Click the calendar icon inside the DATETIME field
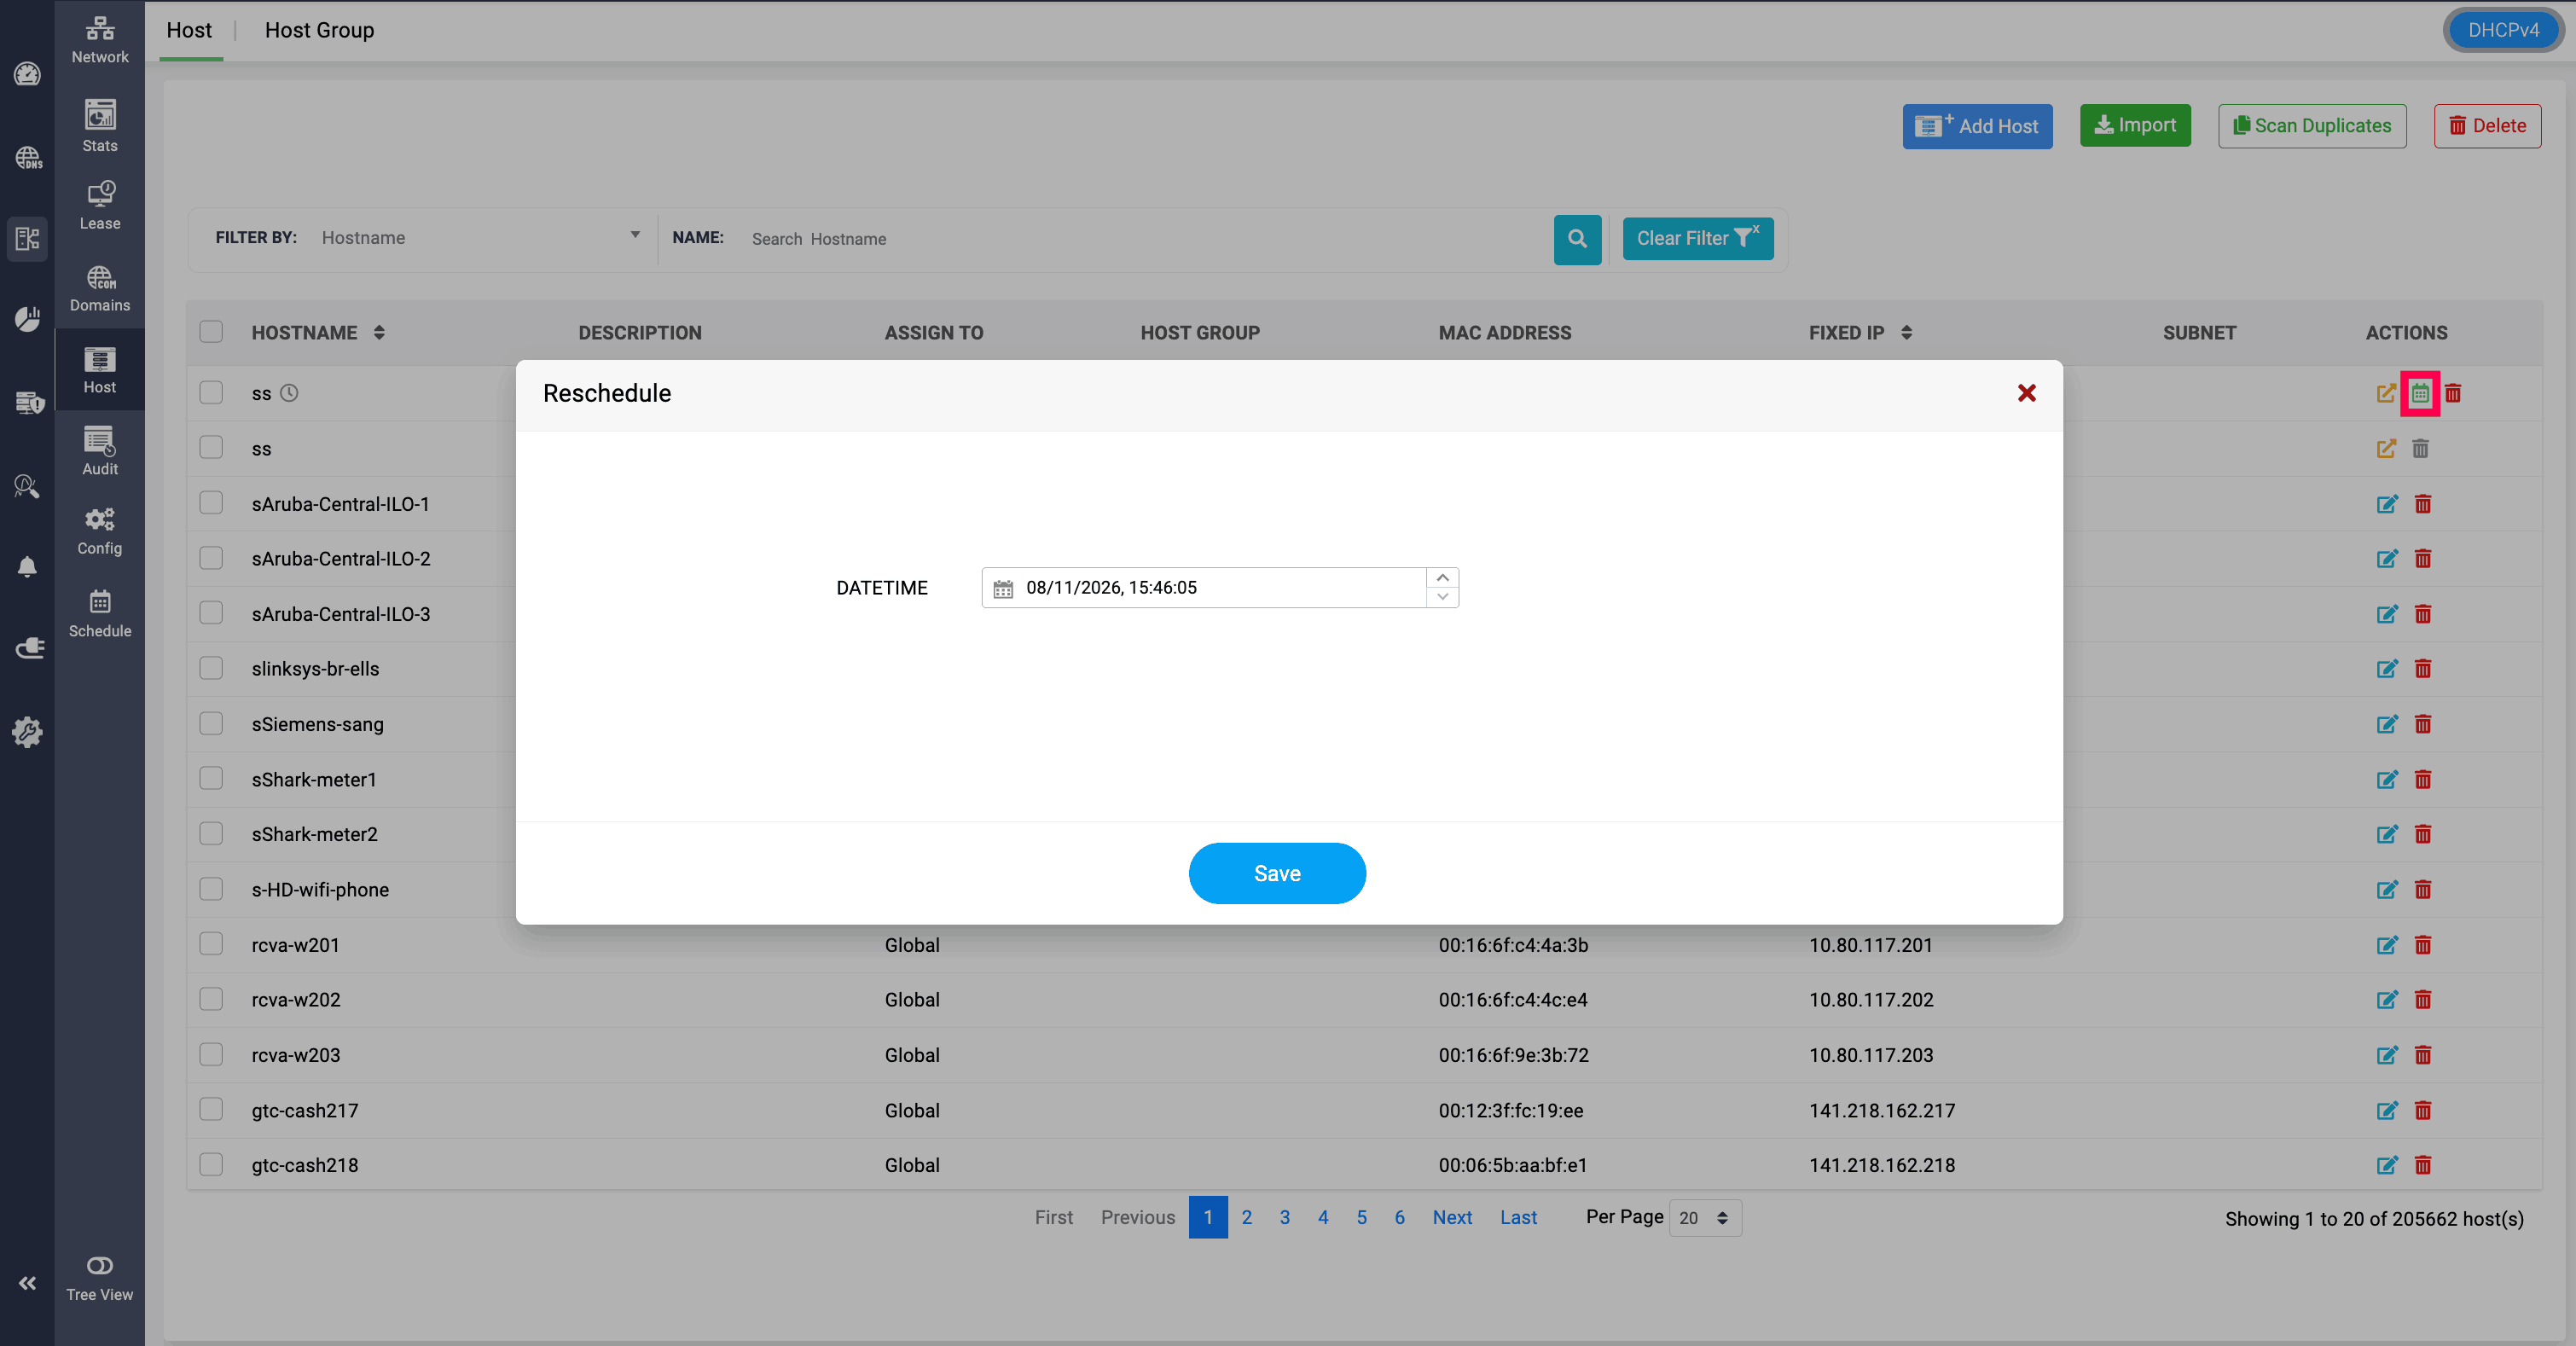Image resolution: width=2576 pixels, height=1346 pixels. [1003, 588]
